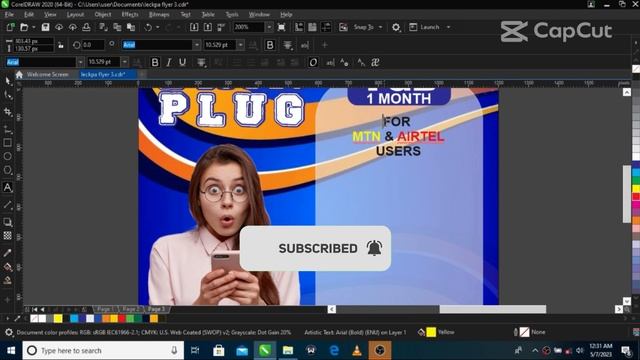Select the Transparency checkerboard tool
This screenshot has width=640, height=360.
(x=7, y=236)
